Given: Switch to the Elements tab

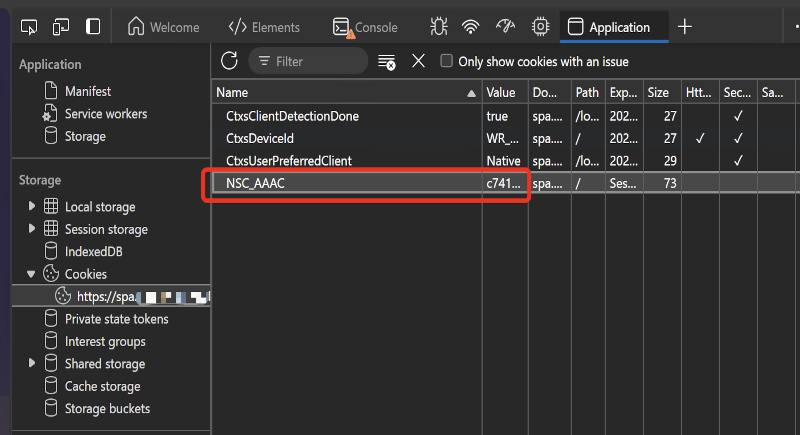Looking at the screenshot, I should point(265,27).
